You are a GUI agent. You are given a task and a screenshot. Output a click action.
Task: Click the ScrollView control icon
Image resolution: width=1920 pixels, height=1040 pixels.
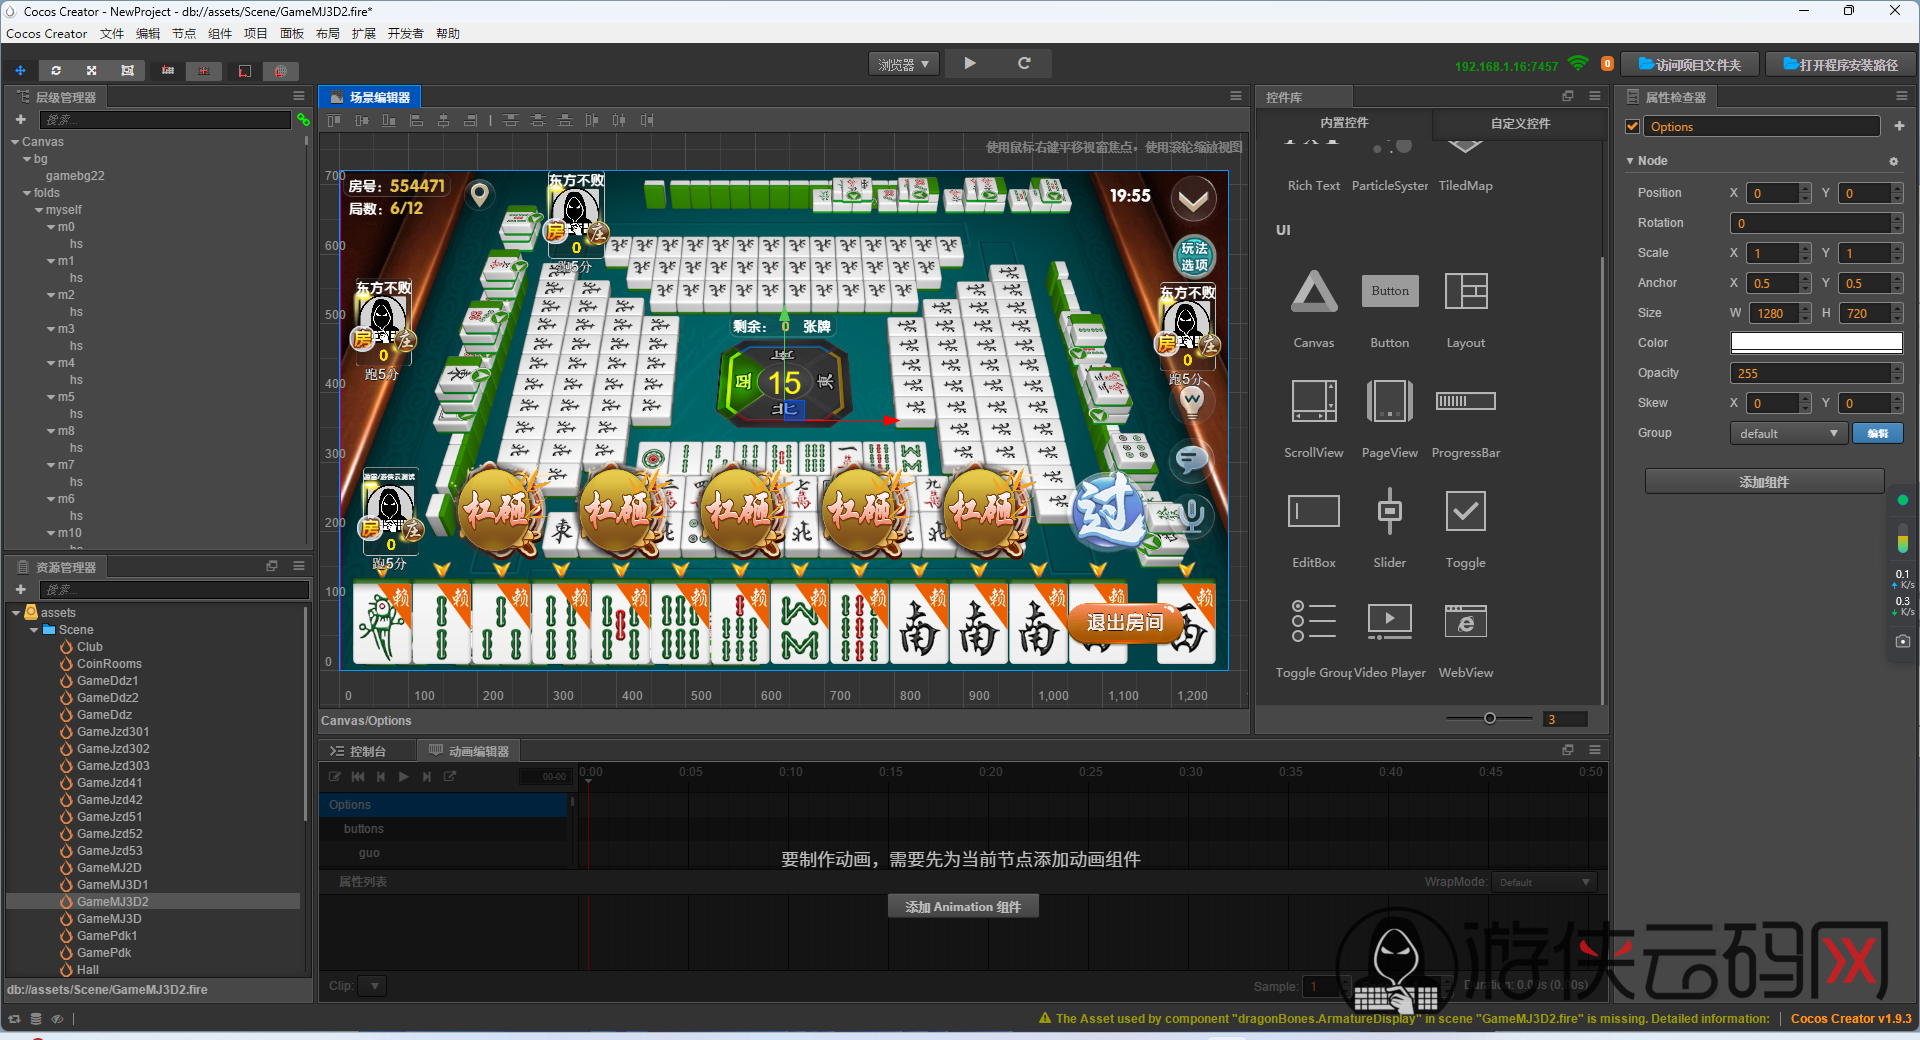[1314, 401]
